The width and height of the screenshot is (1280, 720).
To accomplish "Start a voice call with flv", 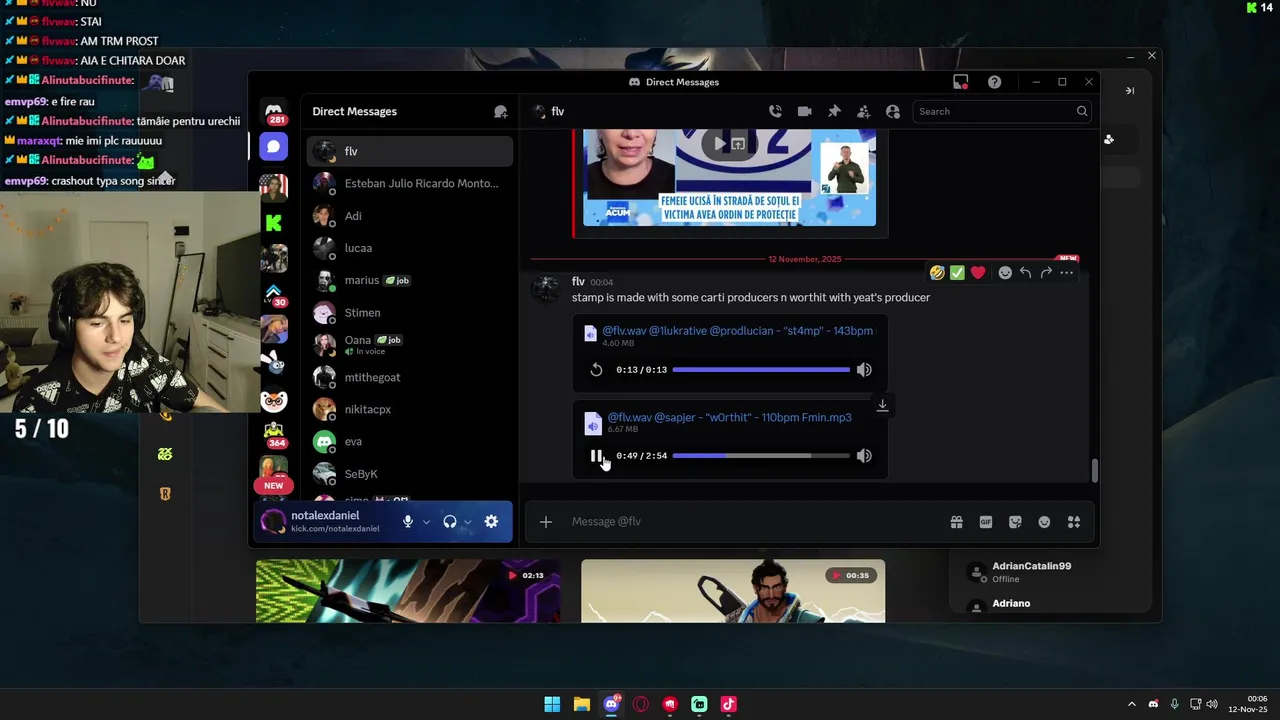I will click(775, 112).
